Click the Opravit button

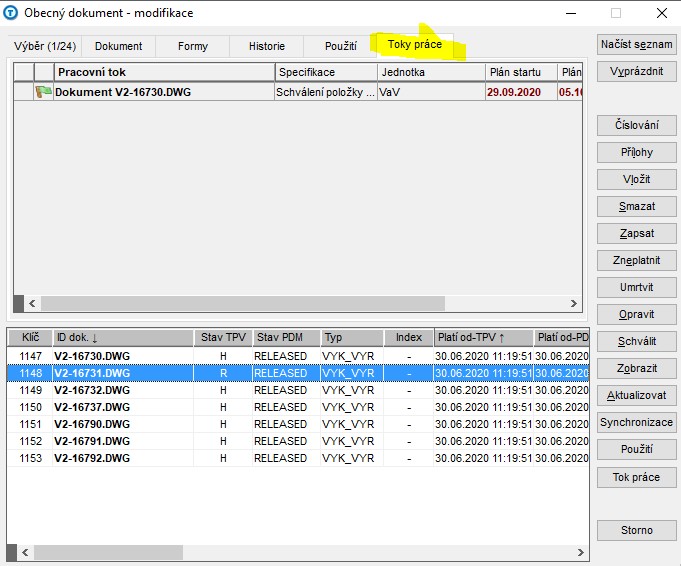coord(636,314)
